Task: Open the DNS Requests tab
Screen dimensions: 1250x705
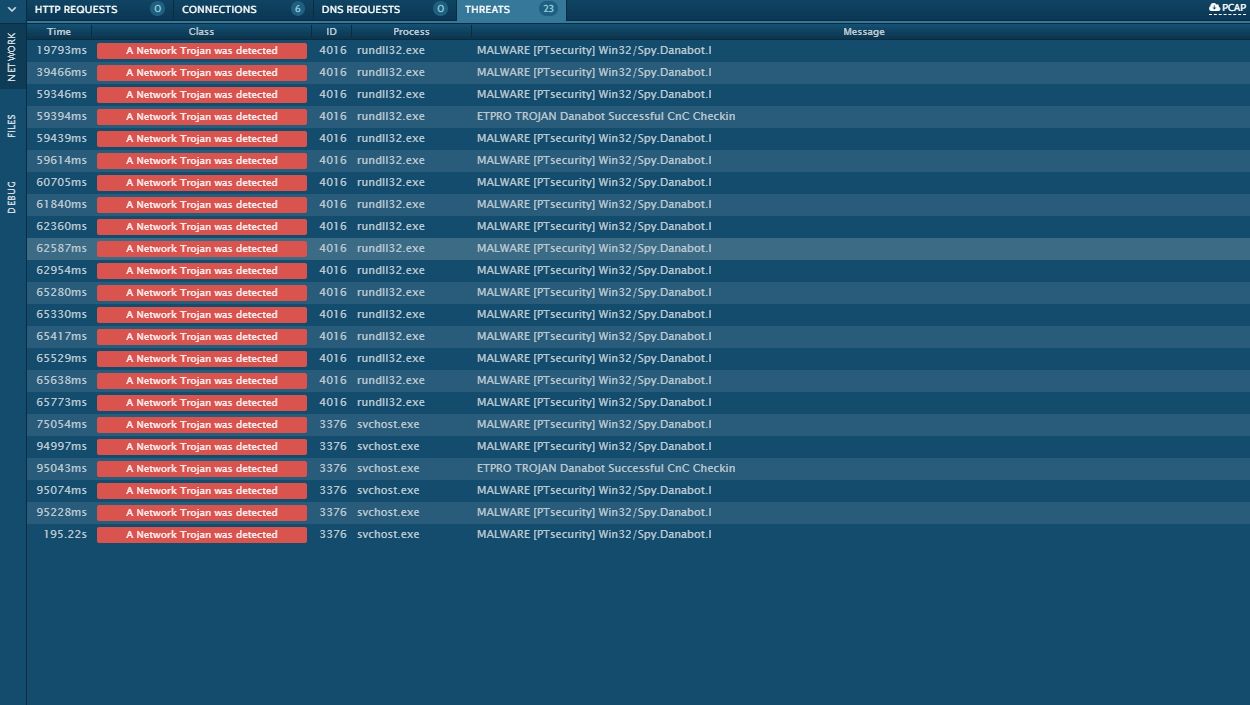Action: (360, 10)
